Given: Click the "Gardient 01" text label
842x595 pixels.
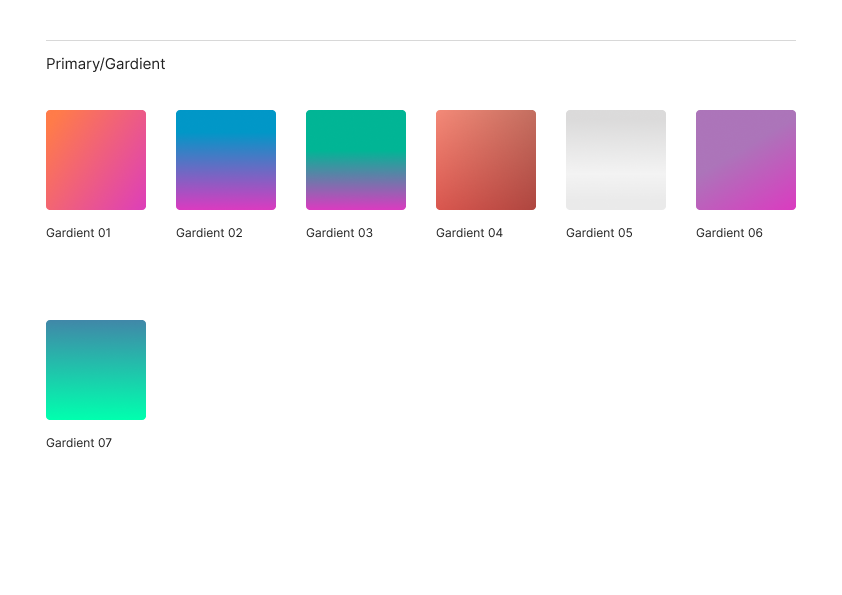Looking at the screenshot, I should (x=79, y=233).
